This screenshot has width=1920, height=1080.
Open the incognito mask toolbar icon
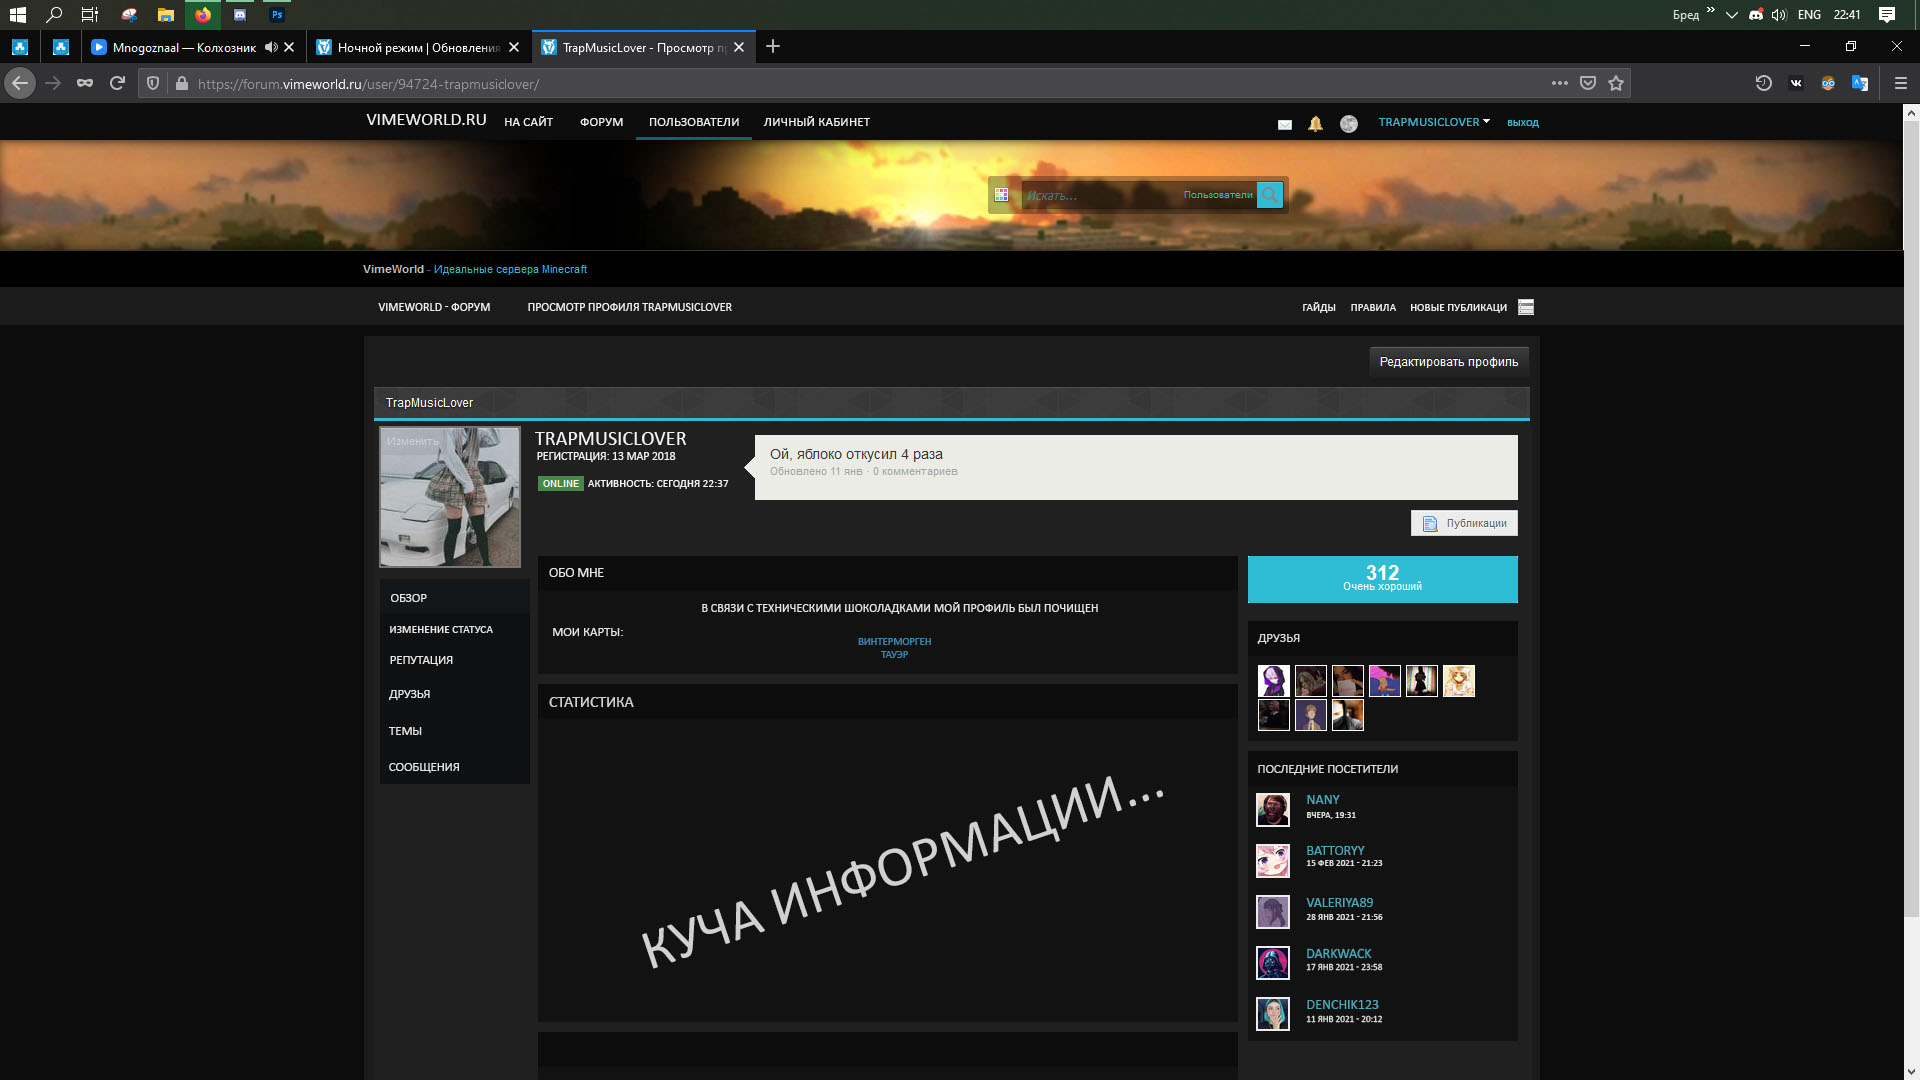point(85,83)
